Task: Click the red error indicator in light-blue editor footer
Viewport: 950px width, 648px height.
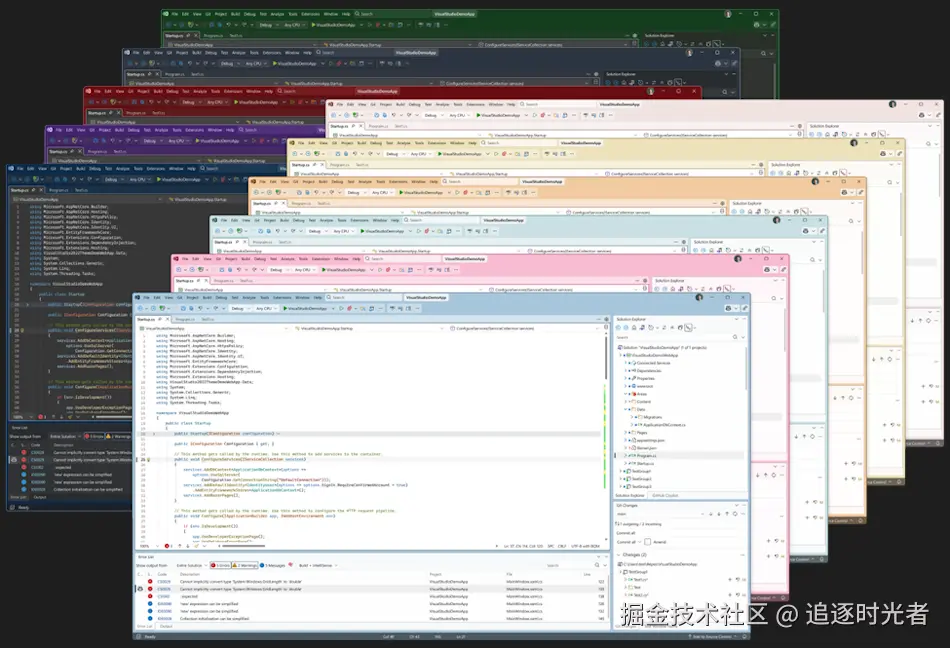Action: 168,546
